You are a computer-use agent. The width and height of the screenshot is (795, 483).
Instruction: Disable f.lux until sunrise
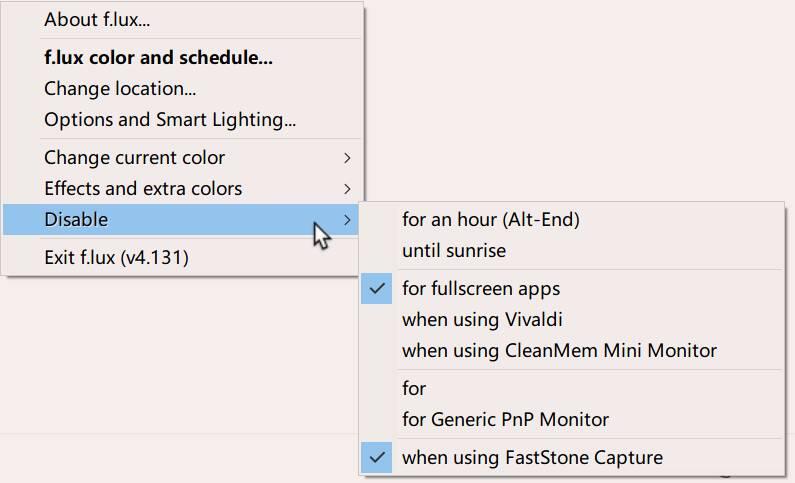[x=454, y=251]
